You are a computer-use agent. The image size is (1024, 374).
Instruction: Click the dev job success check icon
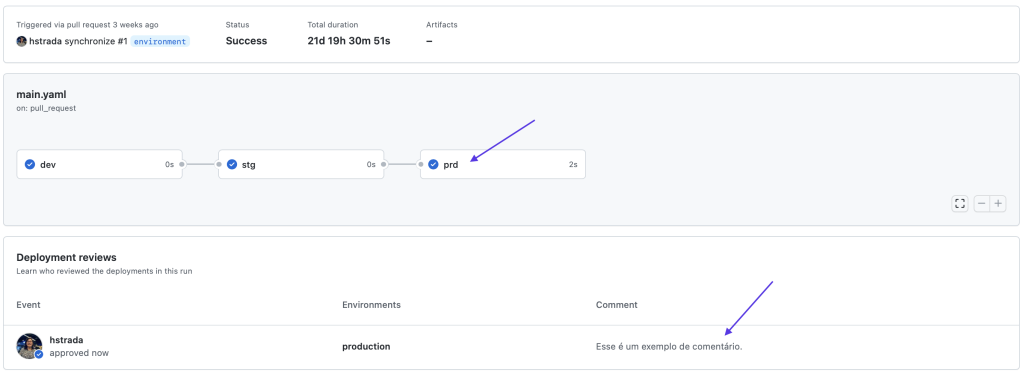pyautogui.click(x=29, y=164)
